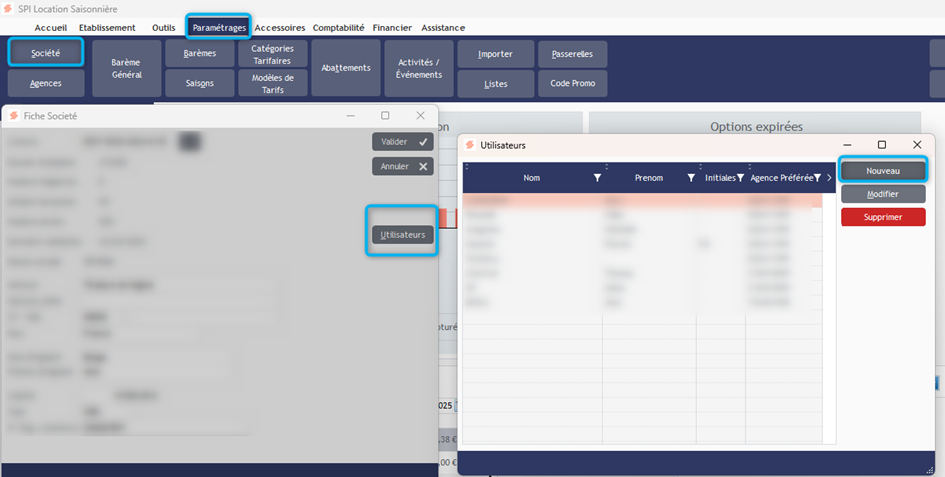This screenshot has width=945, height=477.
Task: Cancel with the Annuler X button
Action: point(402,166)
